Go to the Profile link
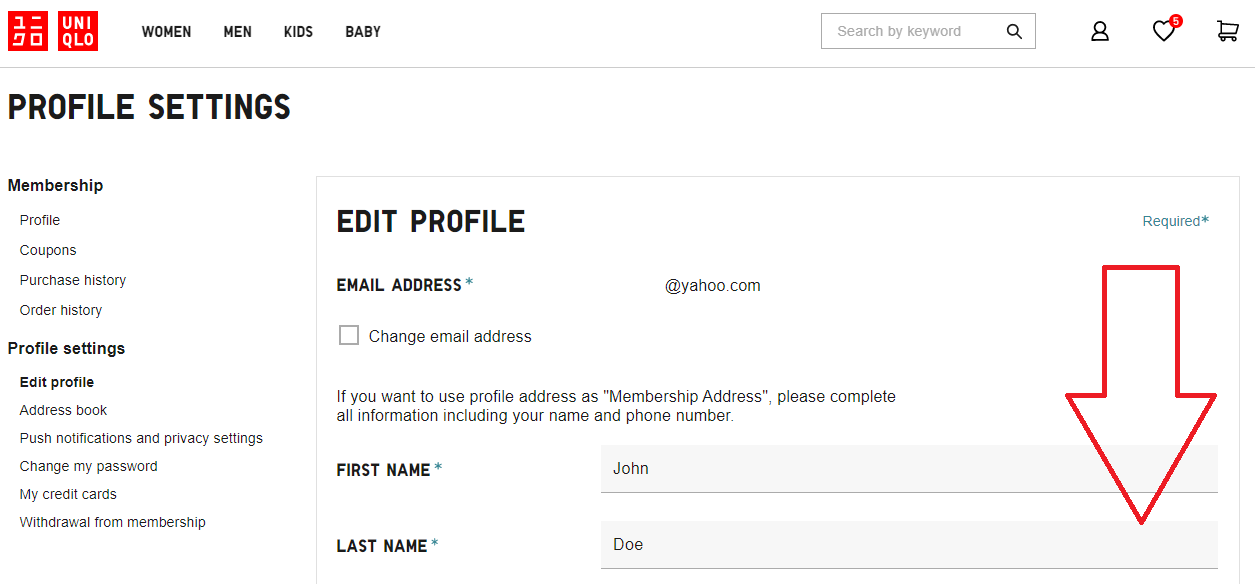The height and width of the screenshot is (584, 1255). (x=40, y=220)
